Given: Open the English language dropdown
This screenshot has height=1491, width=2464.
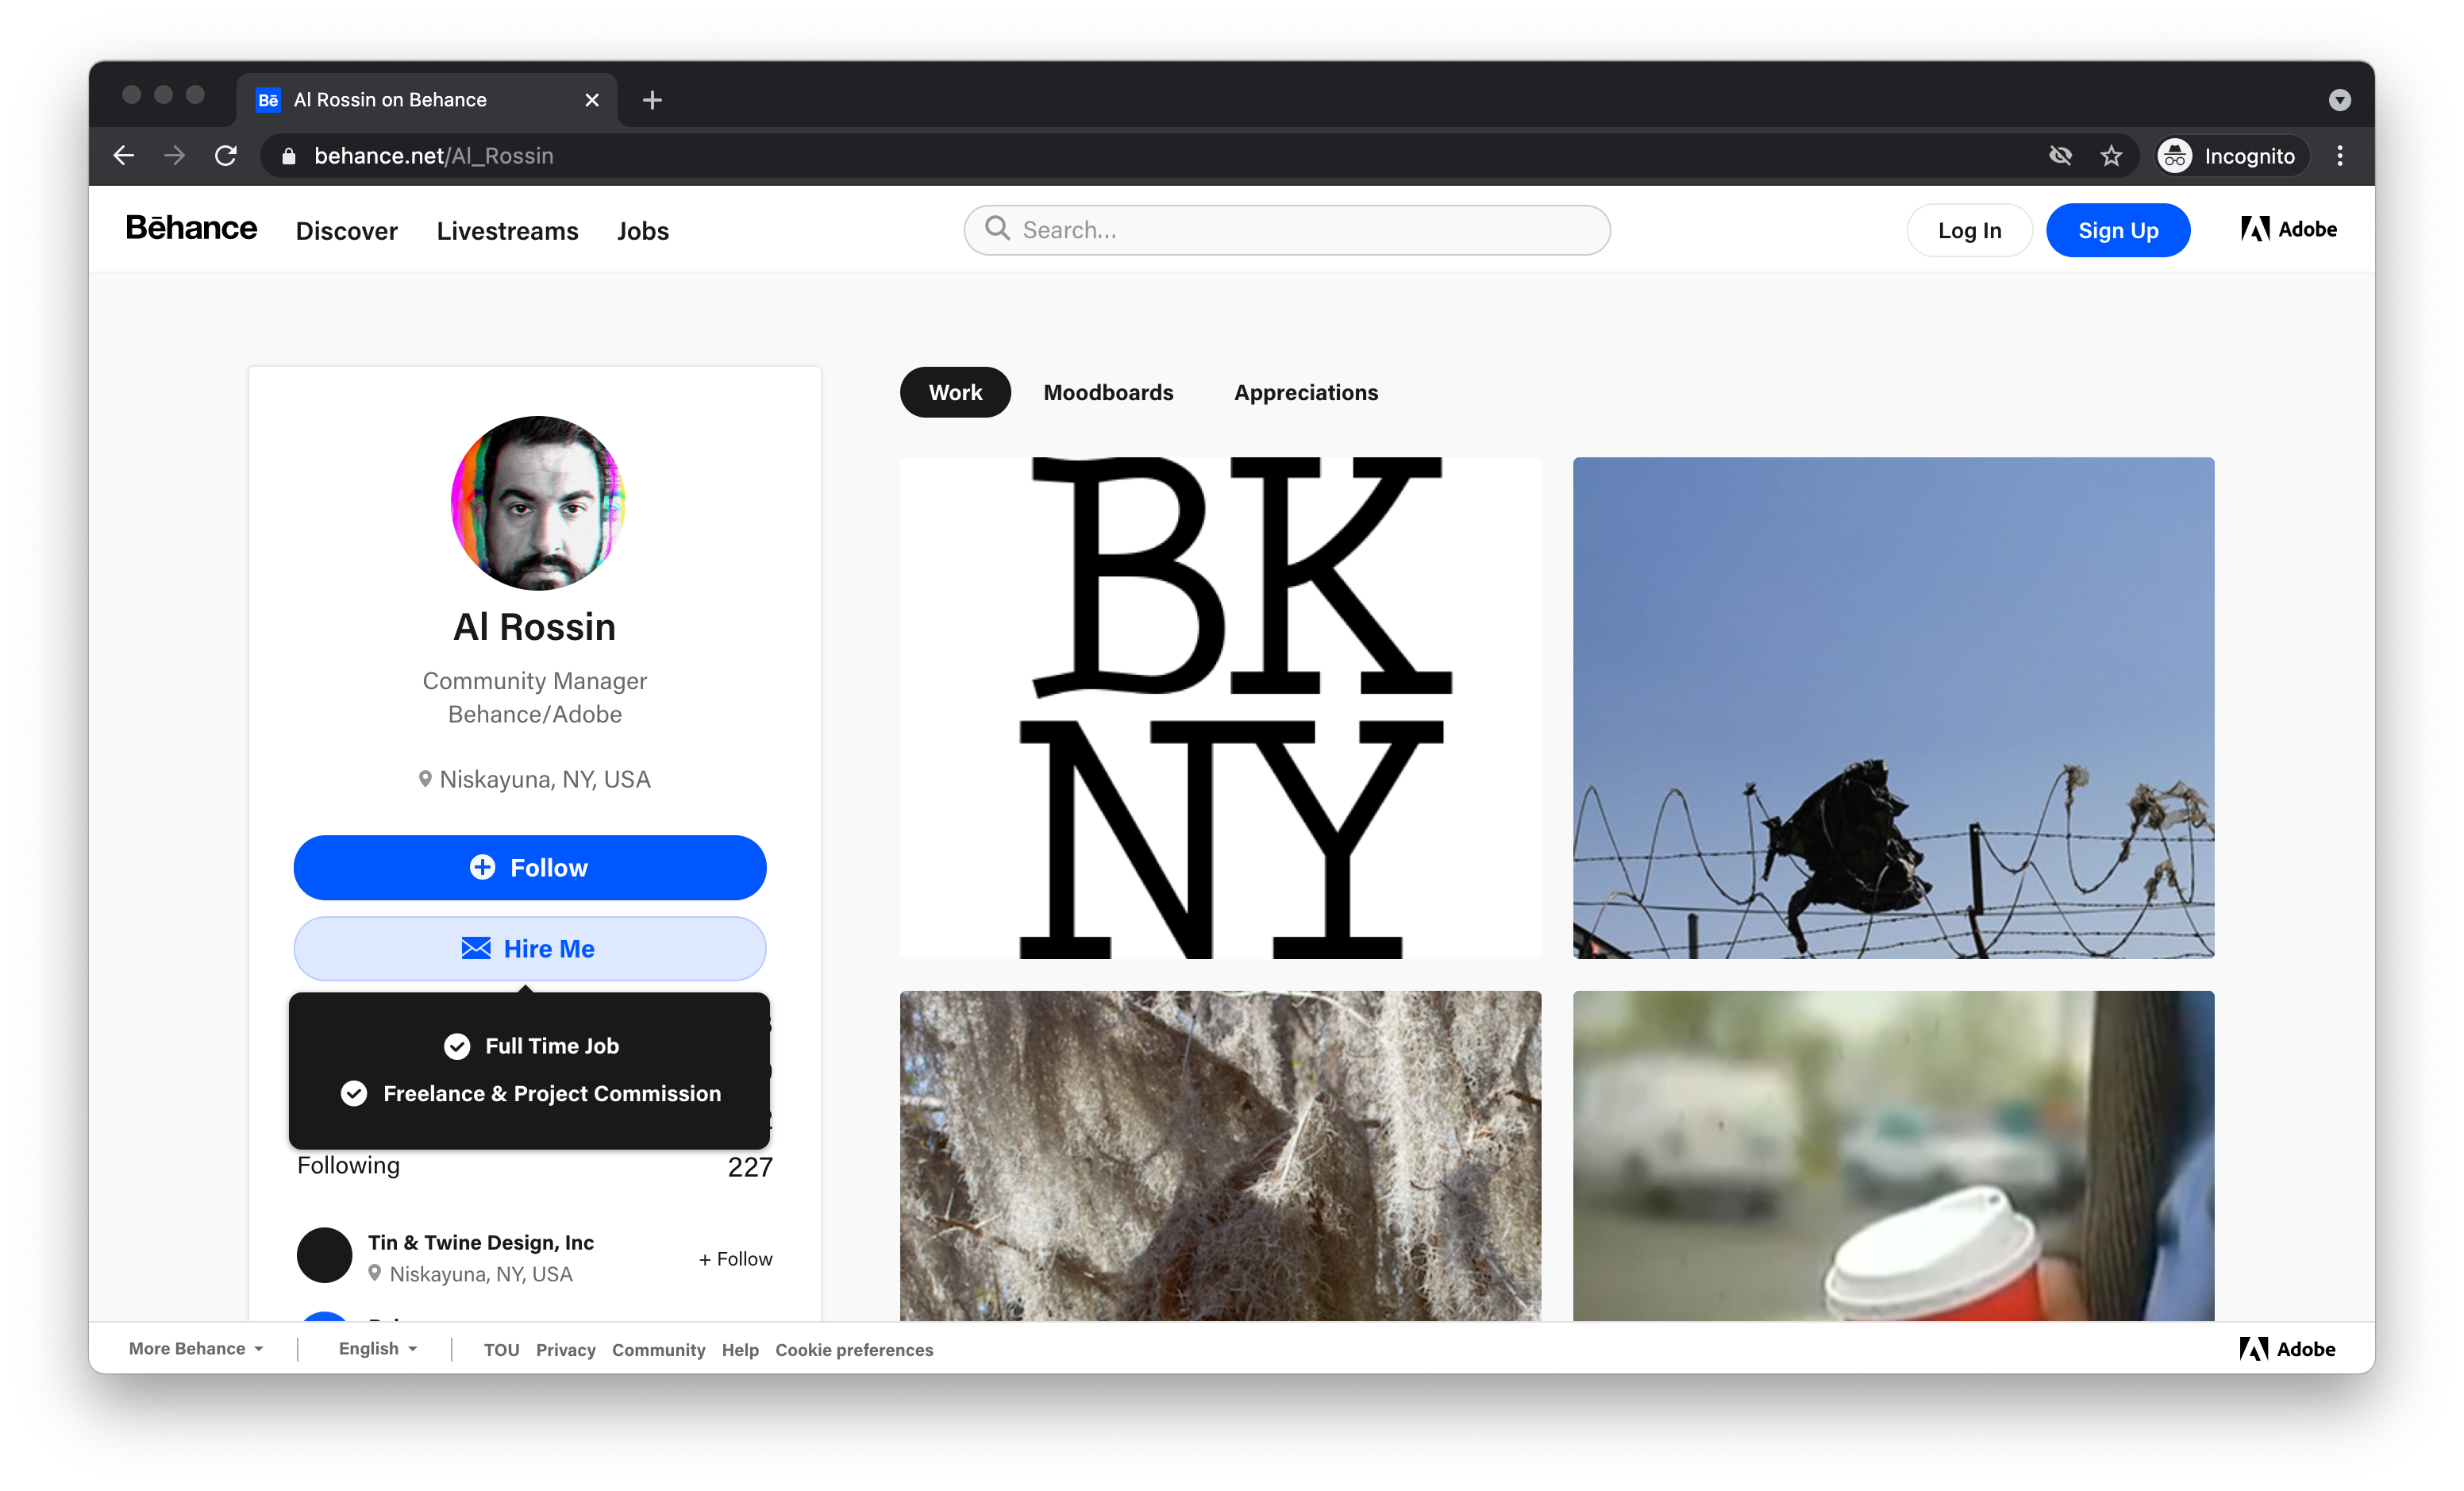Looking at the screenshot, I should [x=378, y=1349].
